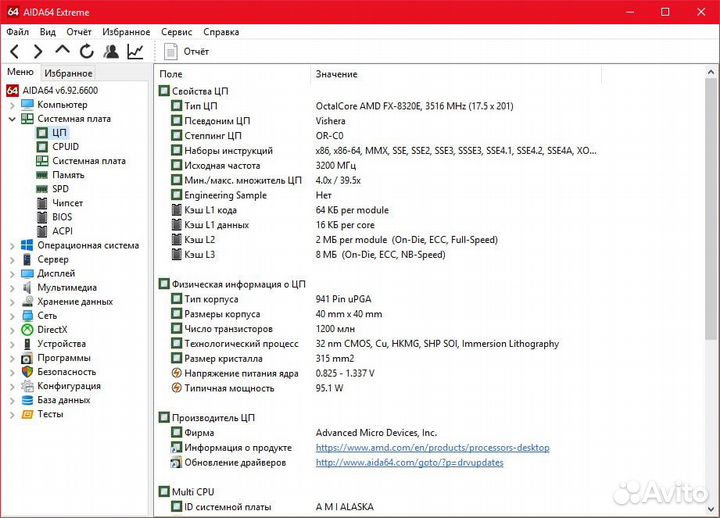Select the Системная плата sub-item under ЦП siblings
Image resolution: width=720 pixels, height=518 pixels.
pos(89,161)
